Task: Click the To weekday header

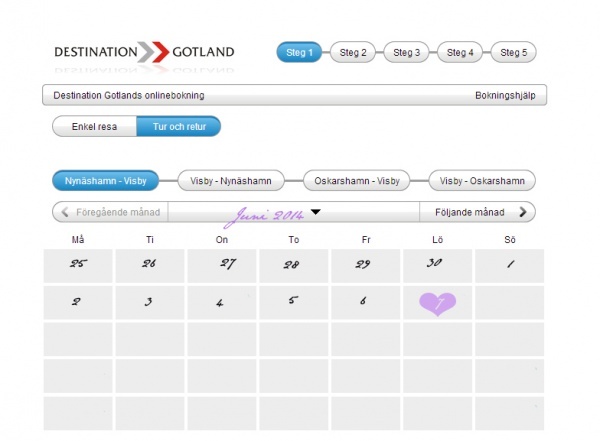Action: [294, 240]
